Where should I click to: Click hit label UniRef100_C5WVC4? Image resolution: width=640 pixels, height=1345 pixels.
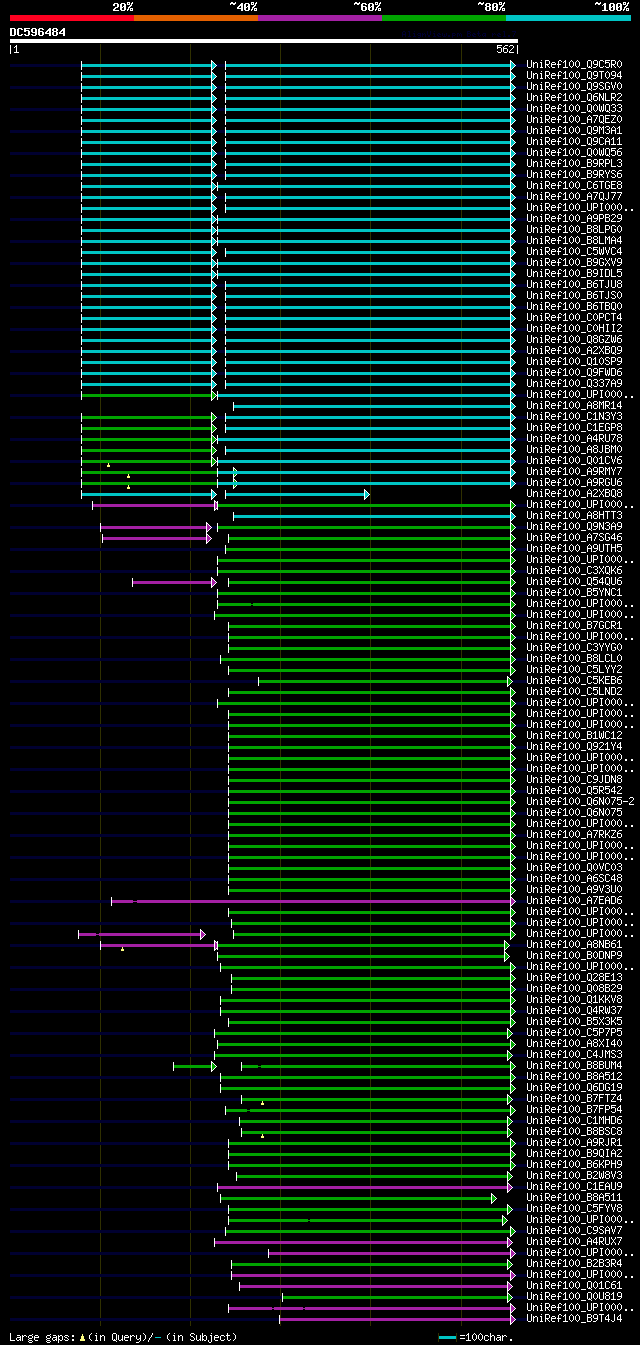click(x=574, y=251)
